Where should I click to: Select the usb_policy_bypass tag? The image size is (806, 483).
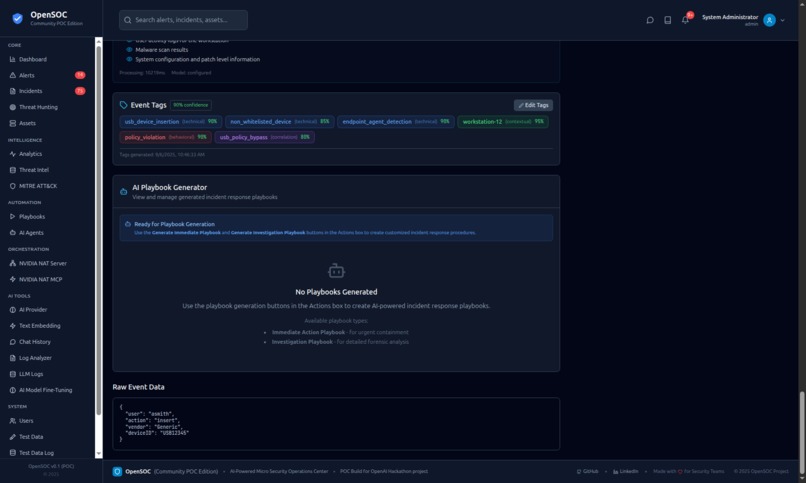coord(264,137)
